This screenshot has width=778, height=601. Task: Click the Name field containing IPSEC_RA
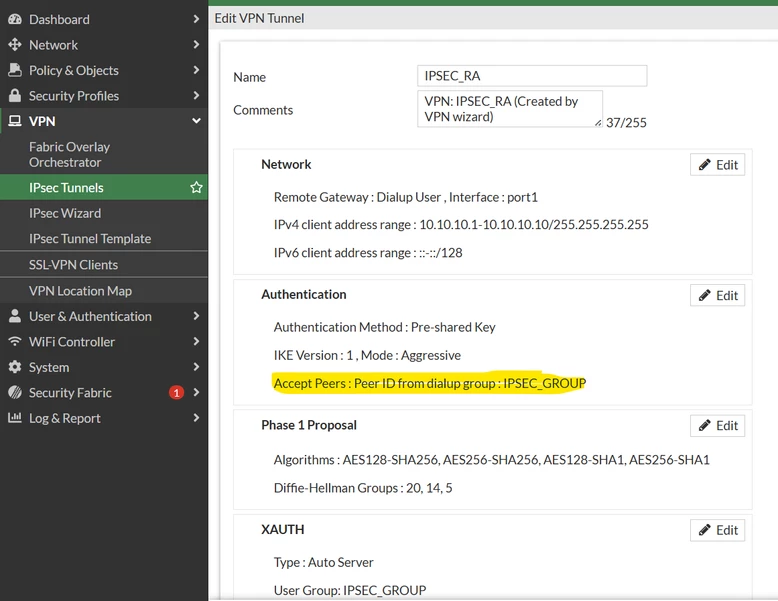click(532, 76)
